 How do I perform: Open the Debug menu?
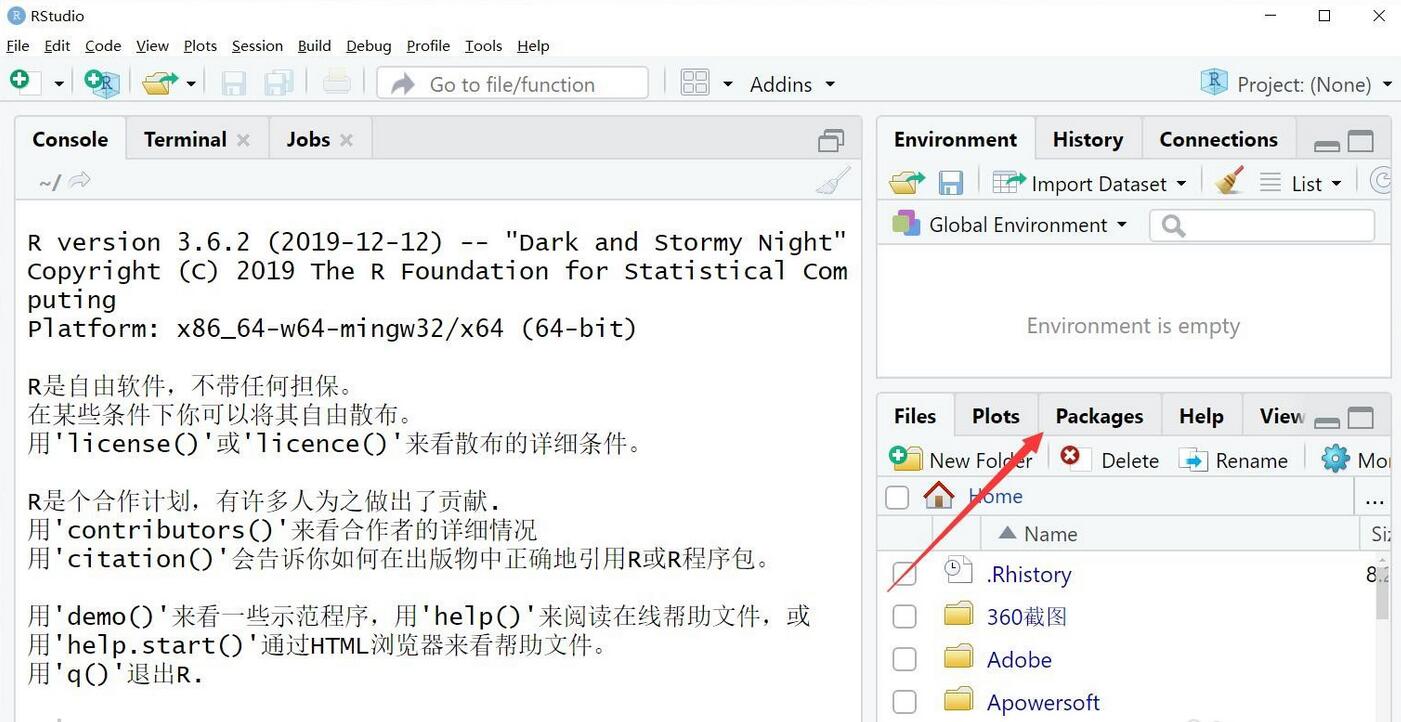(369, 46)
